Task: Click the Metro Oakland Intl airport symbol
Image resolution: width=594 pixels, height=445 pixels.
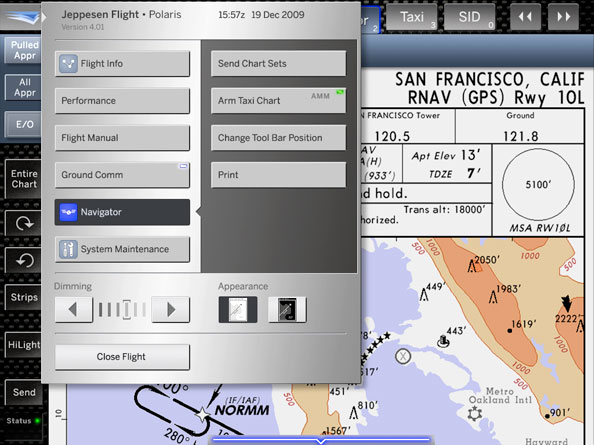Action: pyautogui.click(x=474, y=413)
